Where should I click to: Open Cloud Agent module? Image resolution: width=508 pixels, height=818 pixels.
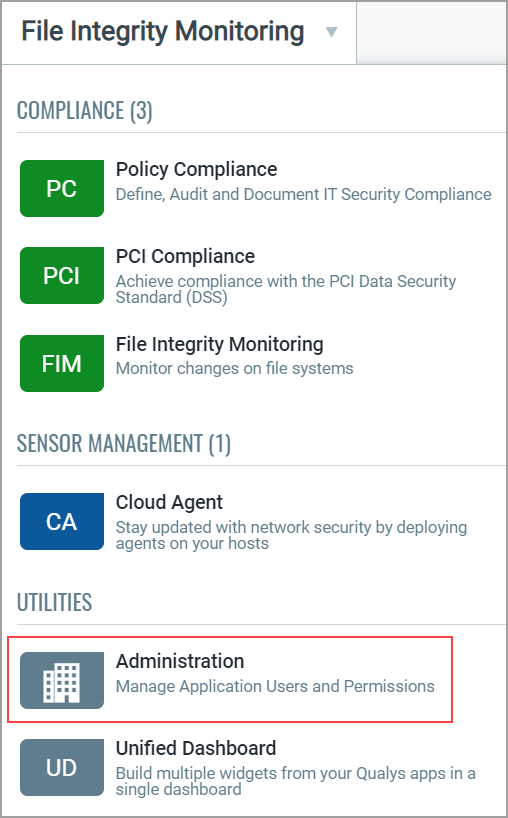(x=169, y=502)
